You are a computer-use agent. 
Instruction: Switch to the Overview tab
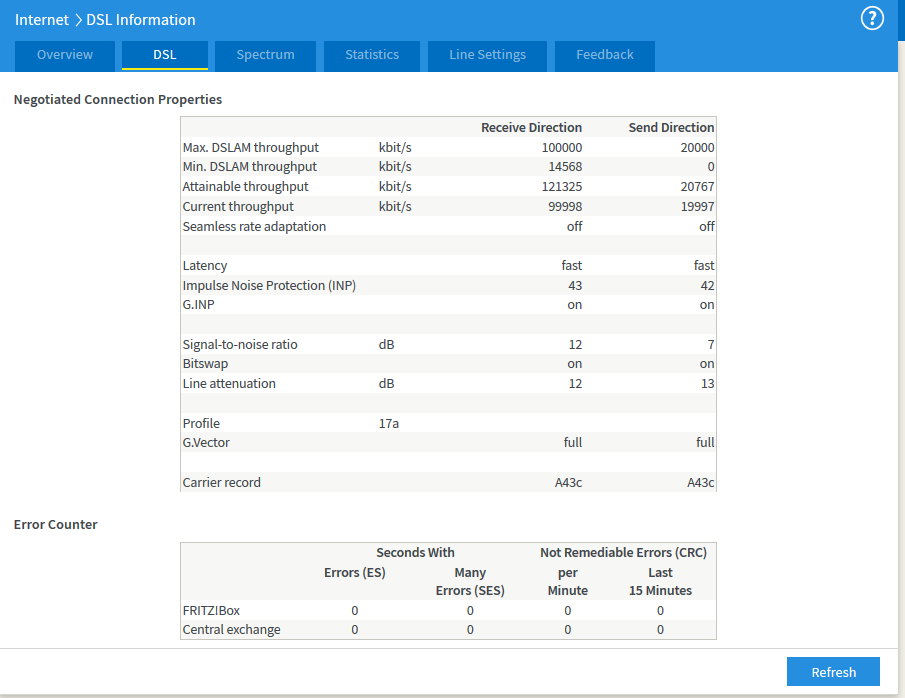click(65, 55)
